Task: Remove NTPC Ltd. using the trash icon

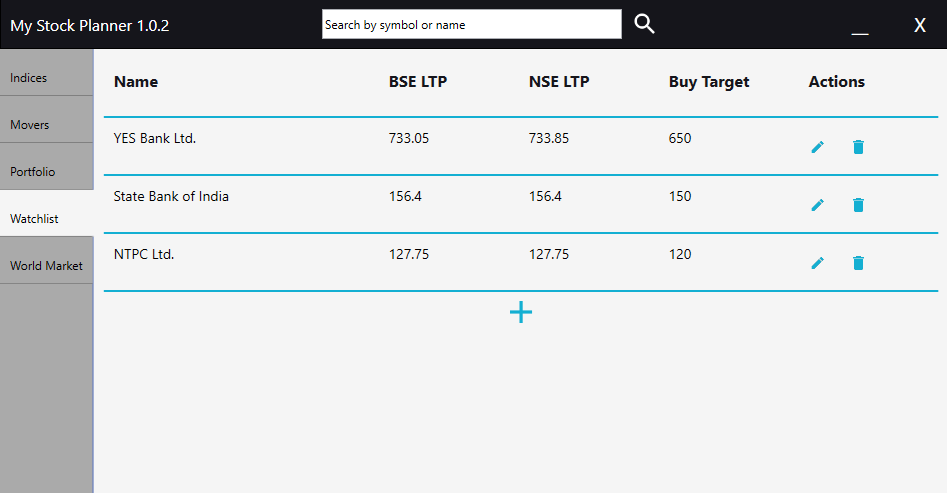Action: [858, 263]
